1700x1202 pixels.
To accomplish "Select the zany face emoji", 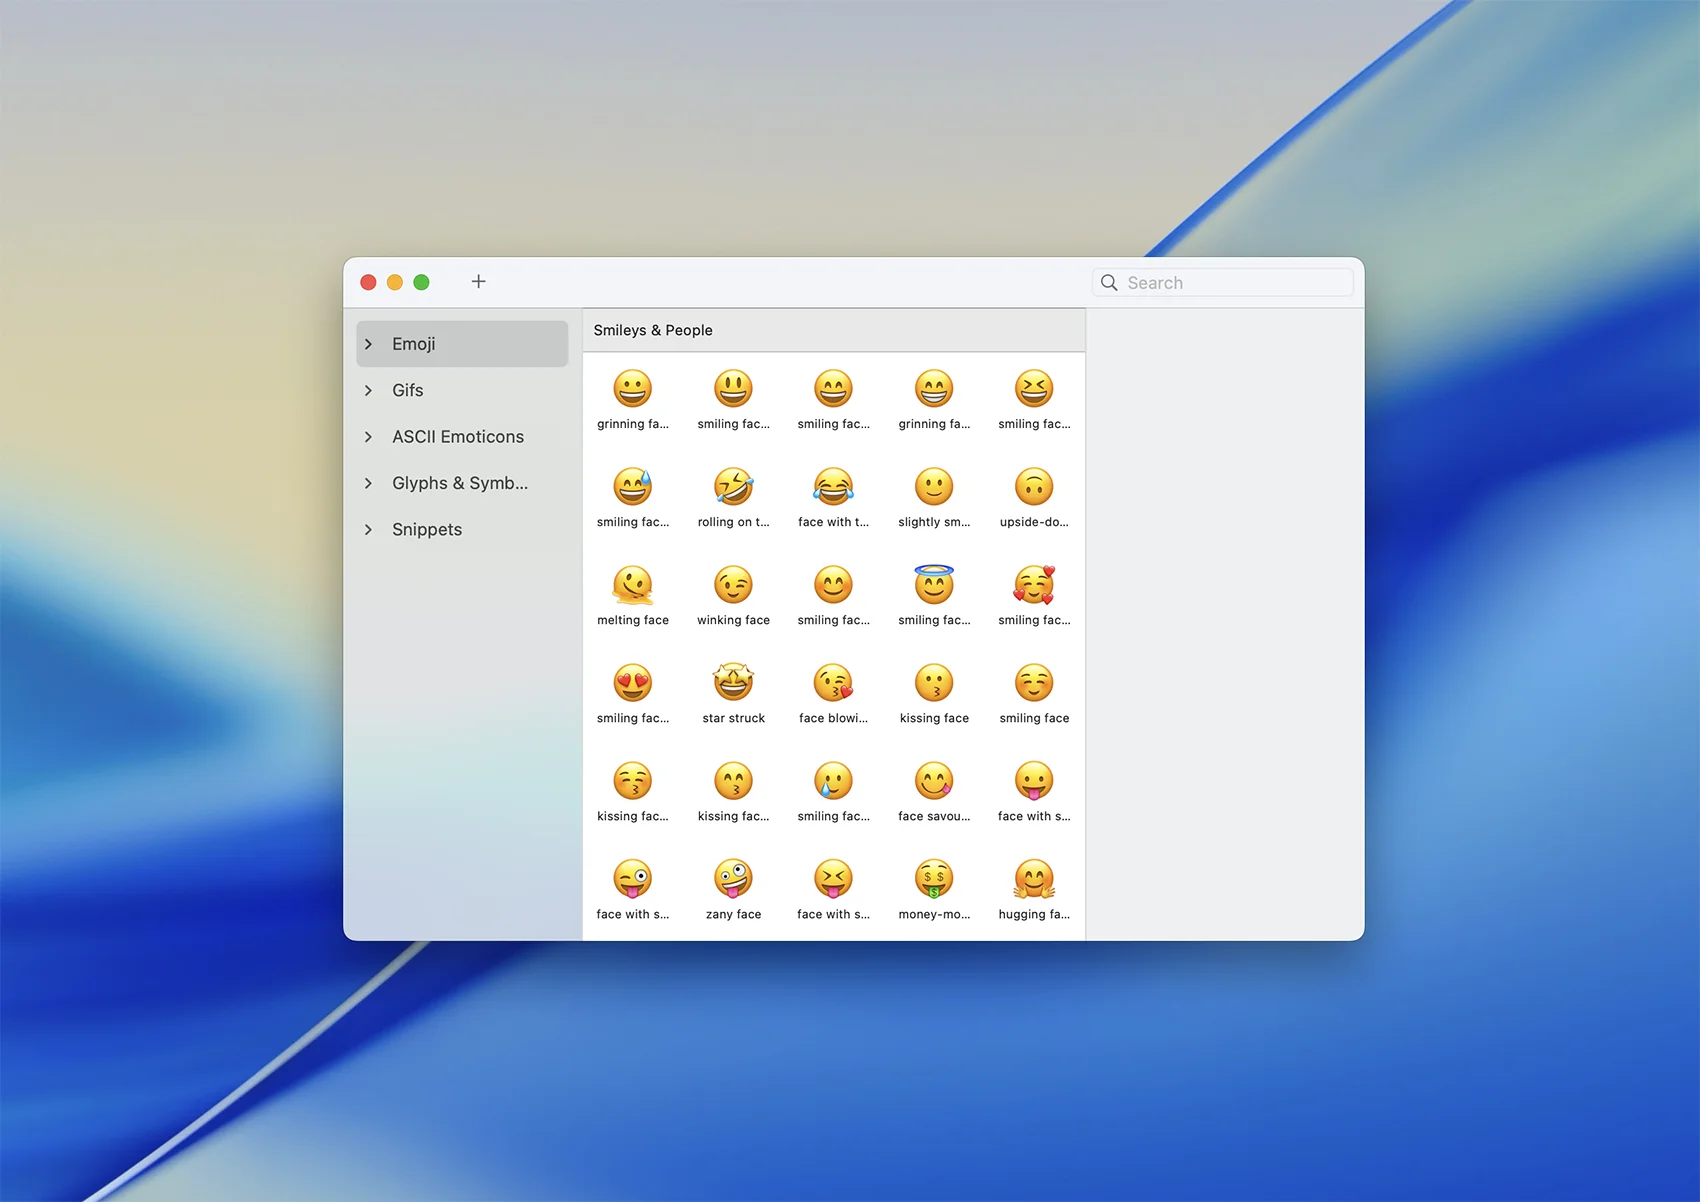I will coord(733,880).
